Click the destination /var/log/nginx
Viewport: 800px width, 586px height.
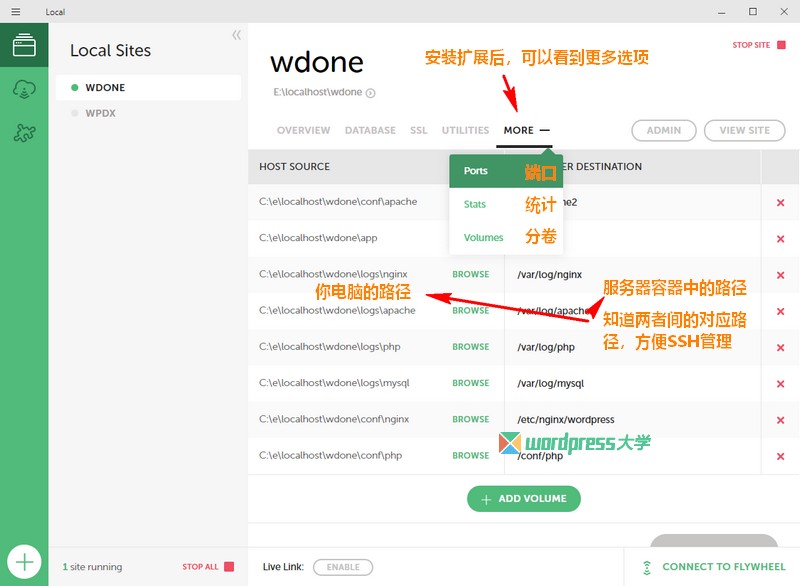tap(549, 275)
